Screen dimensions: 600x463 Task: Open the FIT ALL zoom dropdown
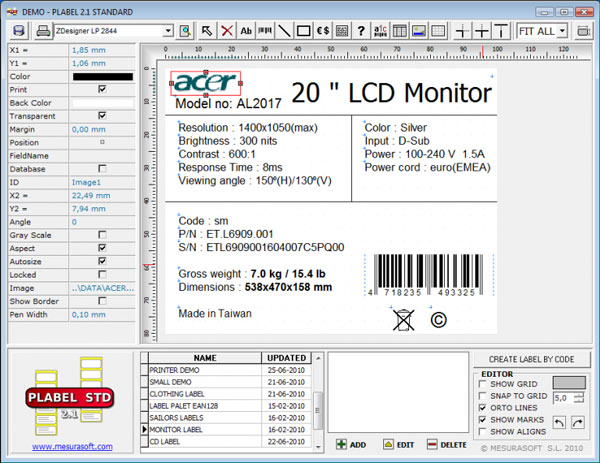[x=562, y=31]
